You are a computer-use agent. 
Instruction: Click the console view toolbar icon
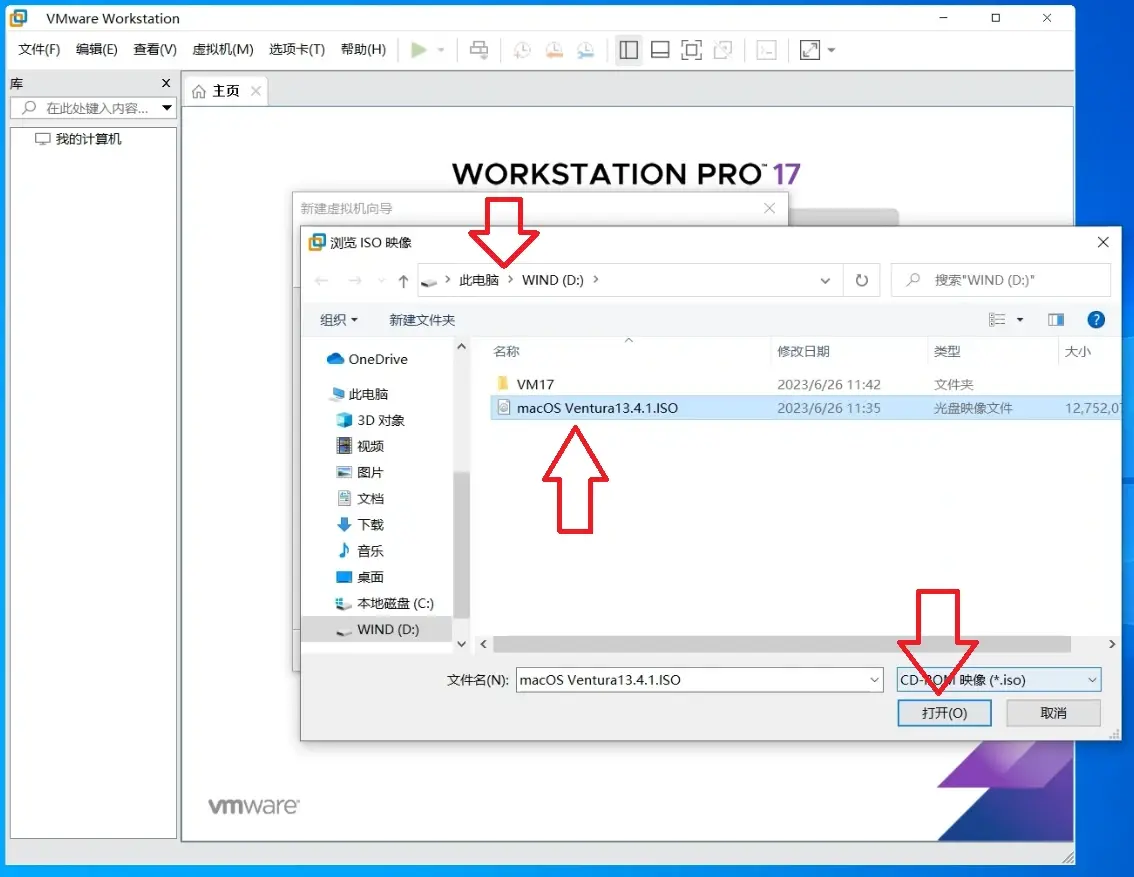[766, 50]
